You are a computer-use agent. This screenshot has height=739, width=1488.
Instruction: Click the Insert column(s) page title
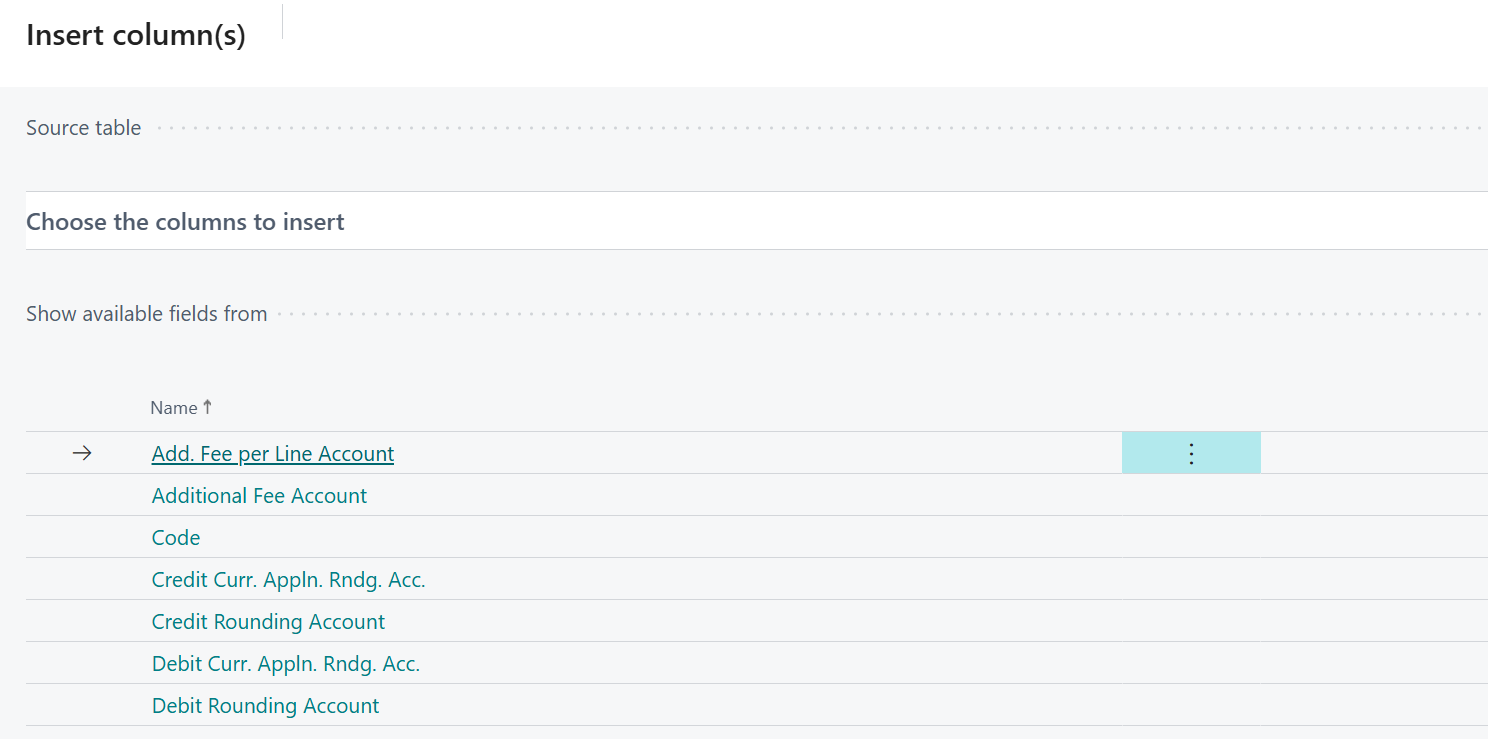[x=138, y=35]
